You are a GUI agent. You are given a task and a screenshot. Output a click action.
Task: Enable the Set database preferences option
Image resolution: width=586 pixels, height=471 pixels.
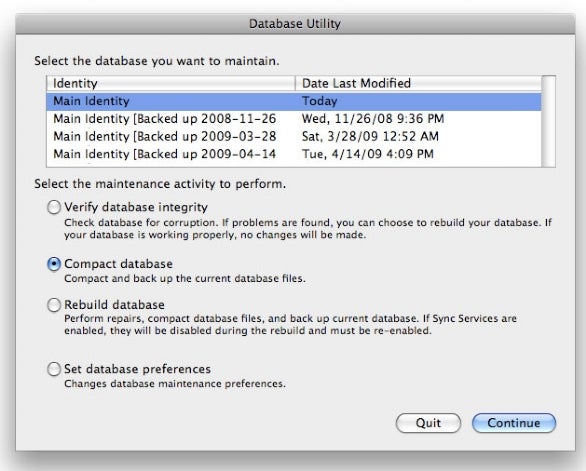54,369
